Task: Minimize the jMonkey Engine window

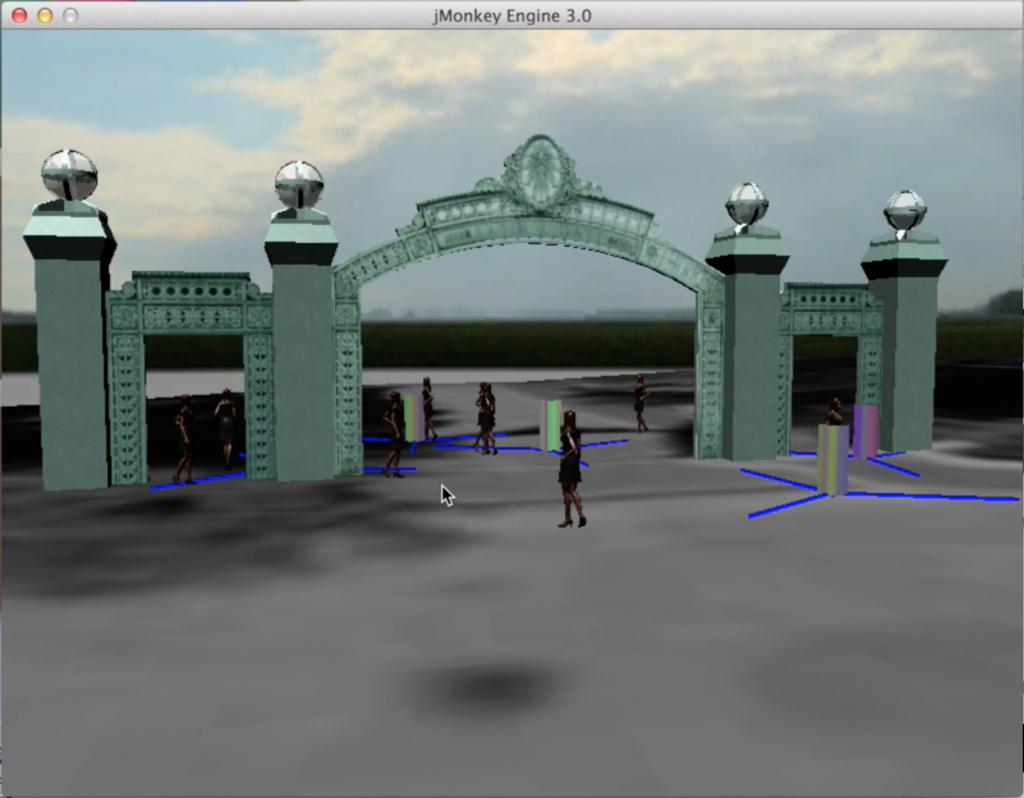Action: [x=45, y=15]
